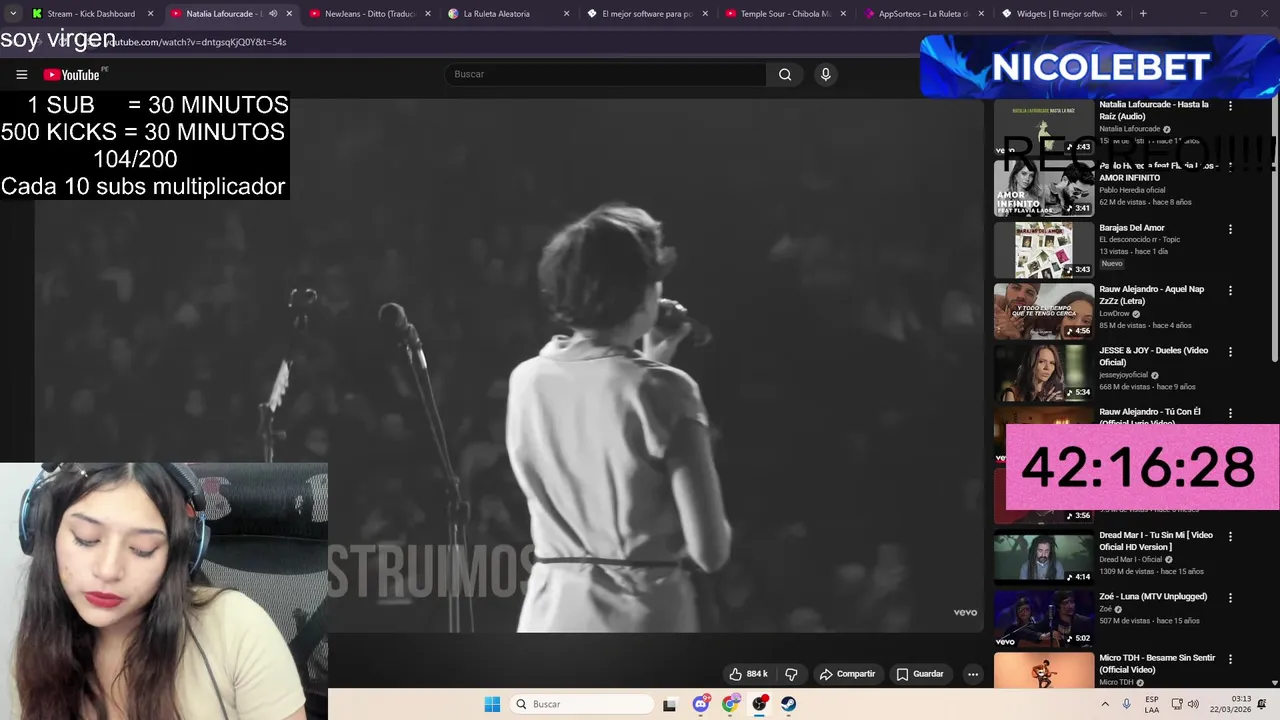
Task: Click the Windows taskbar Buscar search box
Action: pyautogui.click(x=583, y=704)
